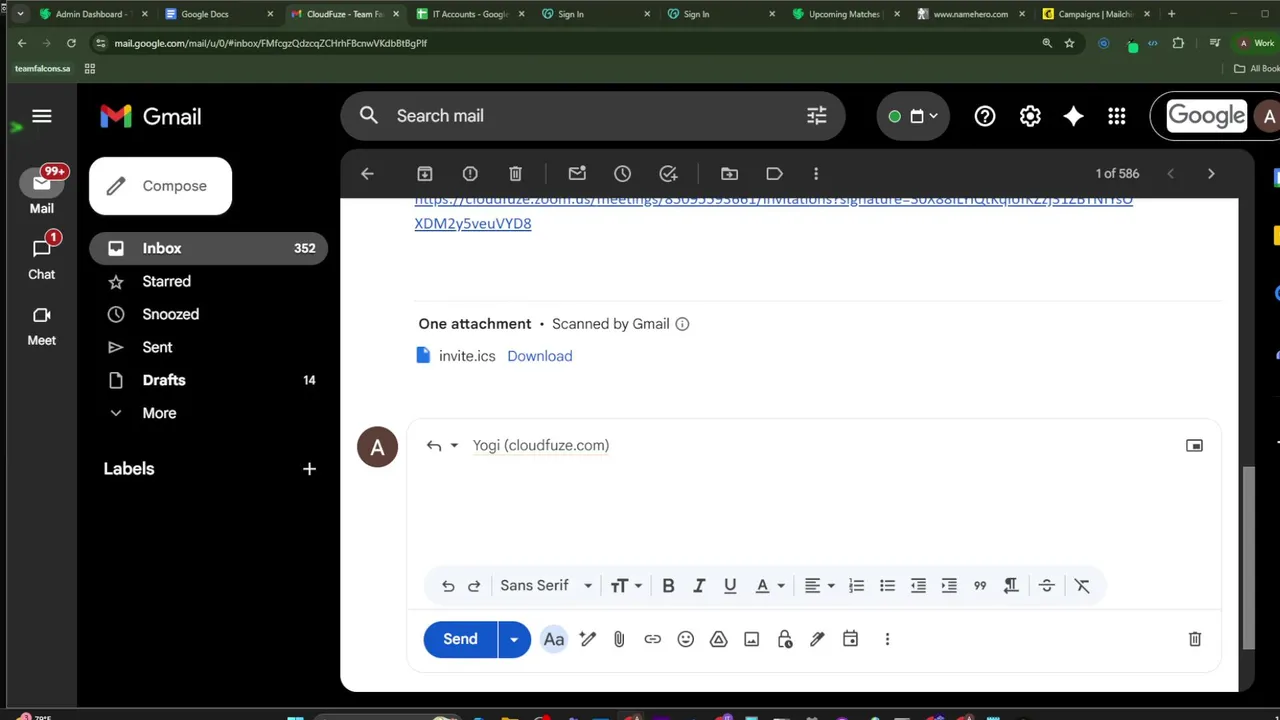The image size is (1280, 720).
Task: Toggle quote block formatting
Action: pos(980,586)
